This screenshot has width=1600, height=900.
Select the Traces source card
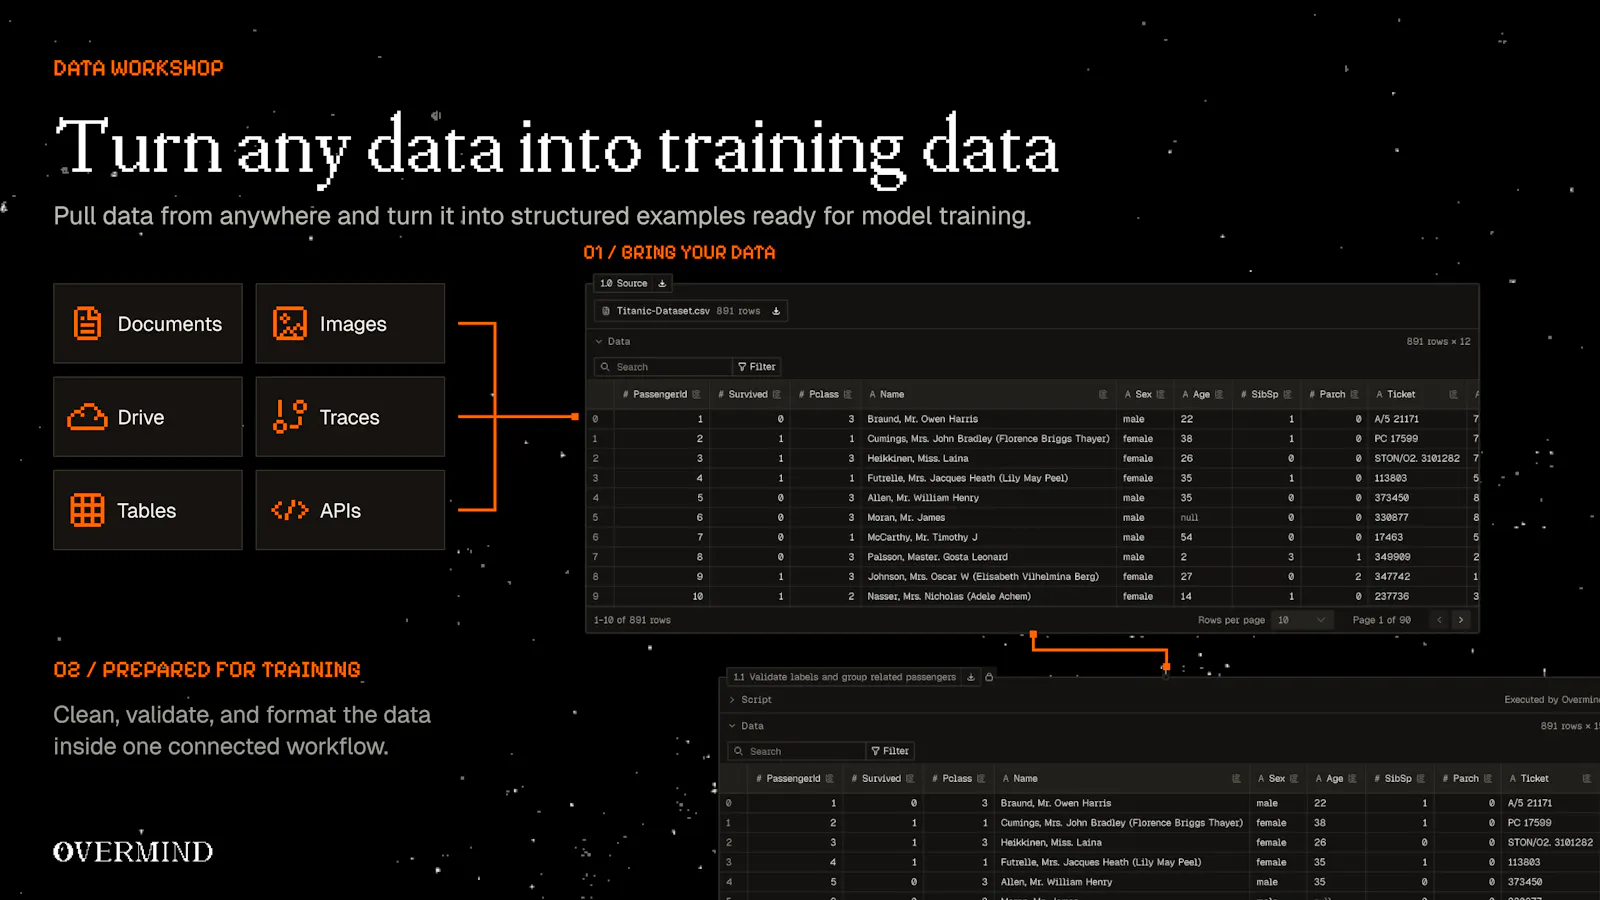tap(350, 417)
